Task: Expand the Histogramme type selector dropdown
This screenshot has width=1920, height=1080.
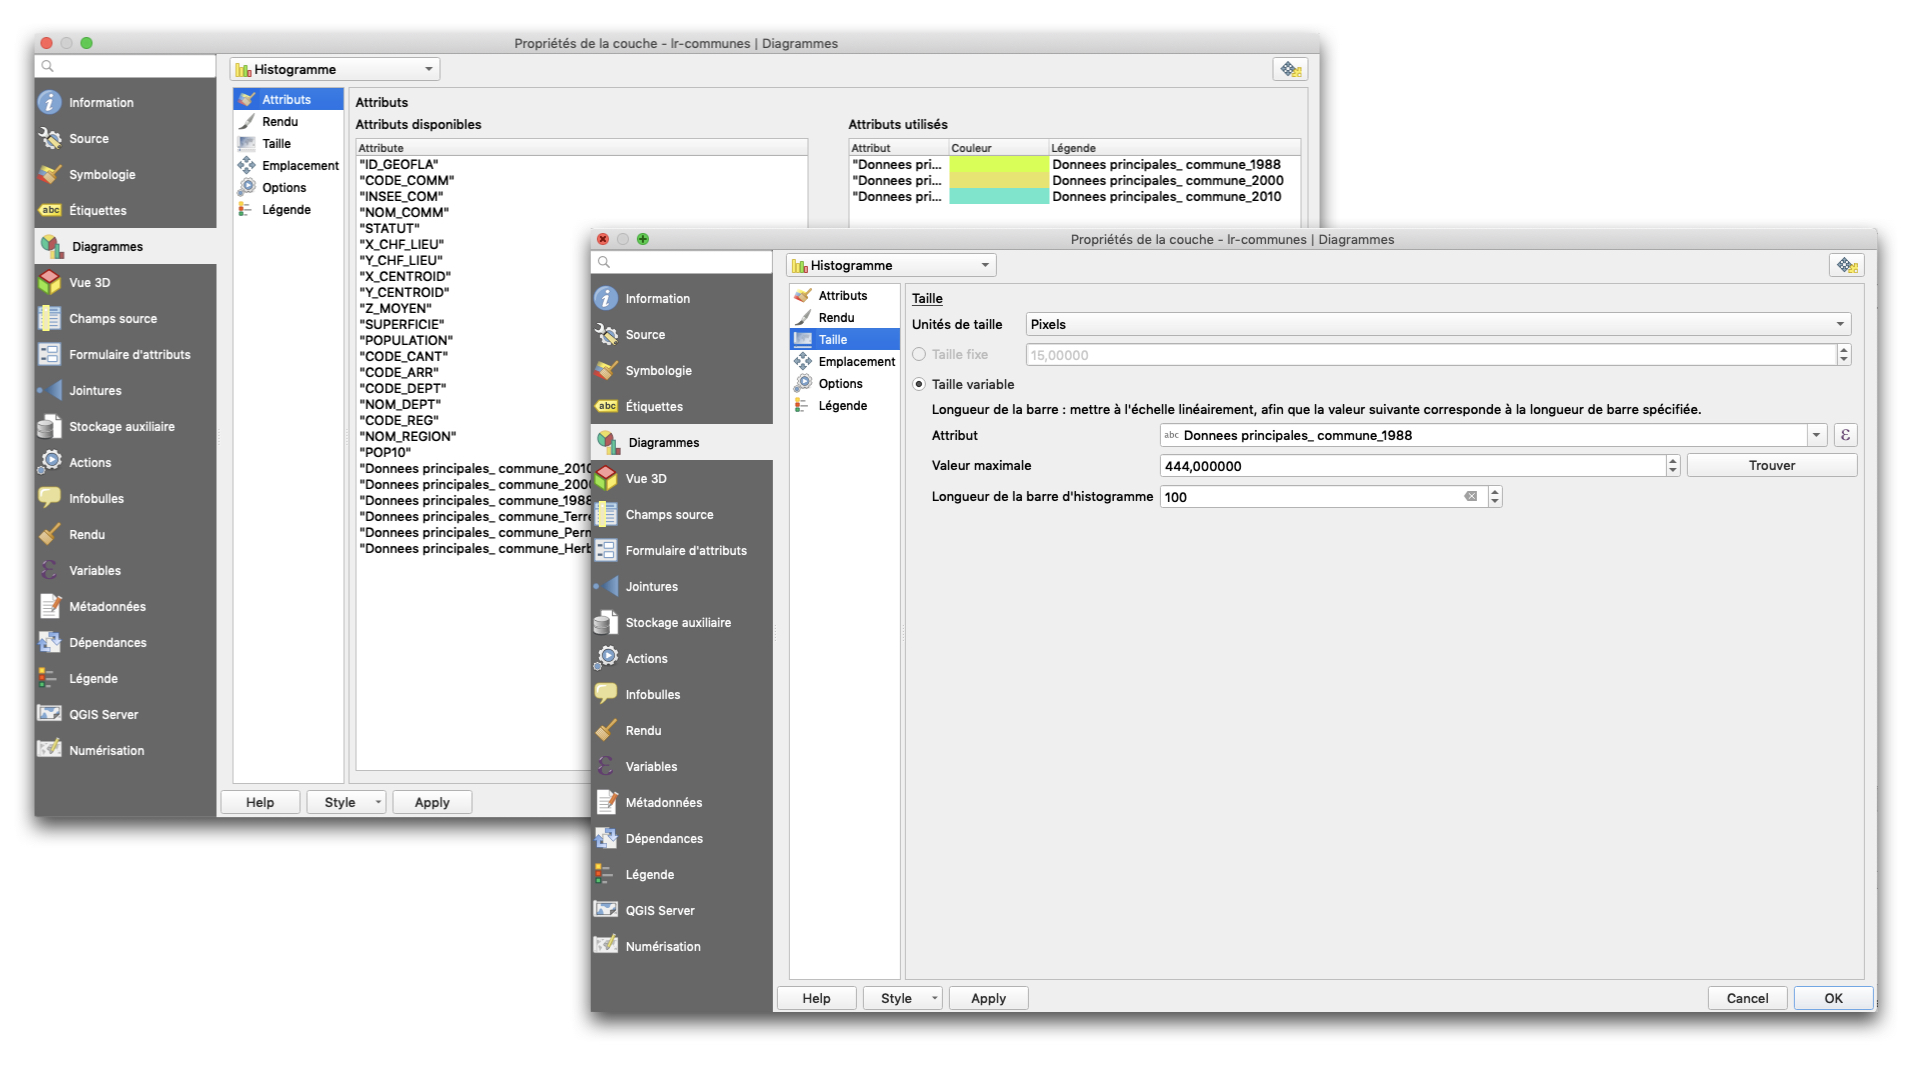Action: [x=985, y=265]
